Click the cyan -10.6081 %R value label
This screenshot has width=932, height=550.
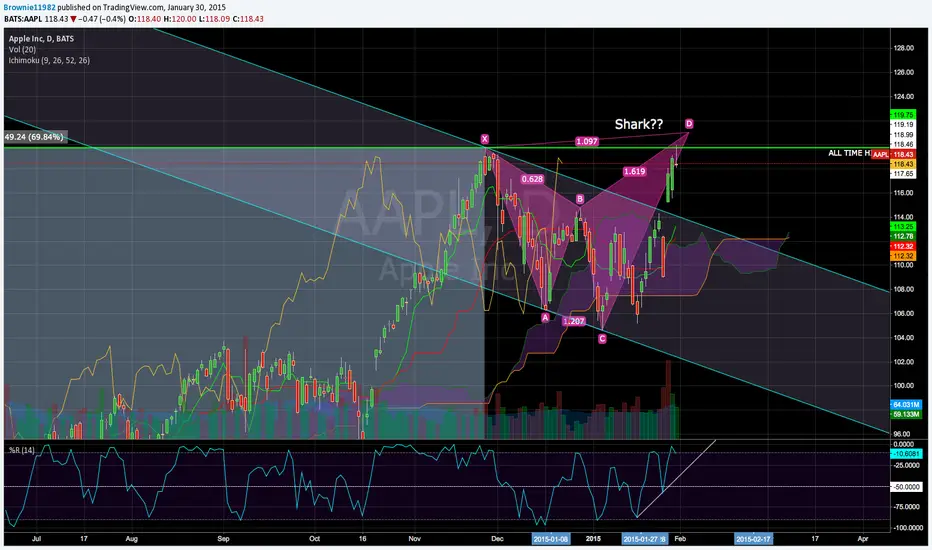point(906,454)
